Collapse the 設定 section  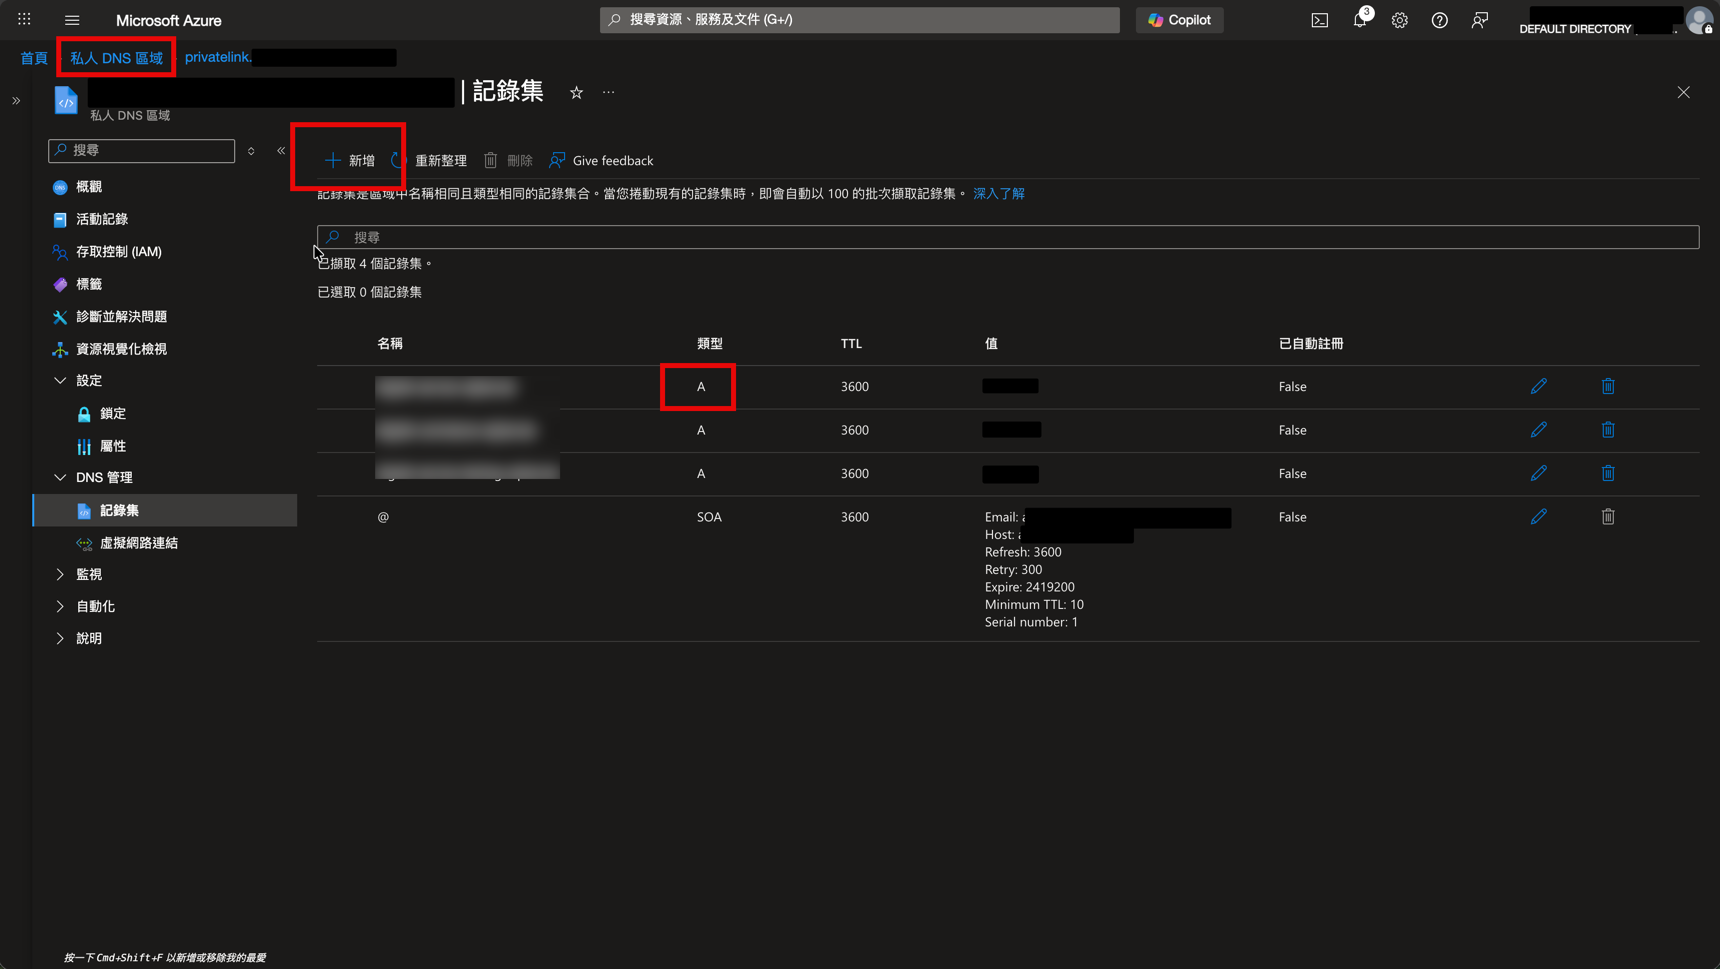tap(60, 381)
